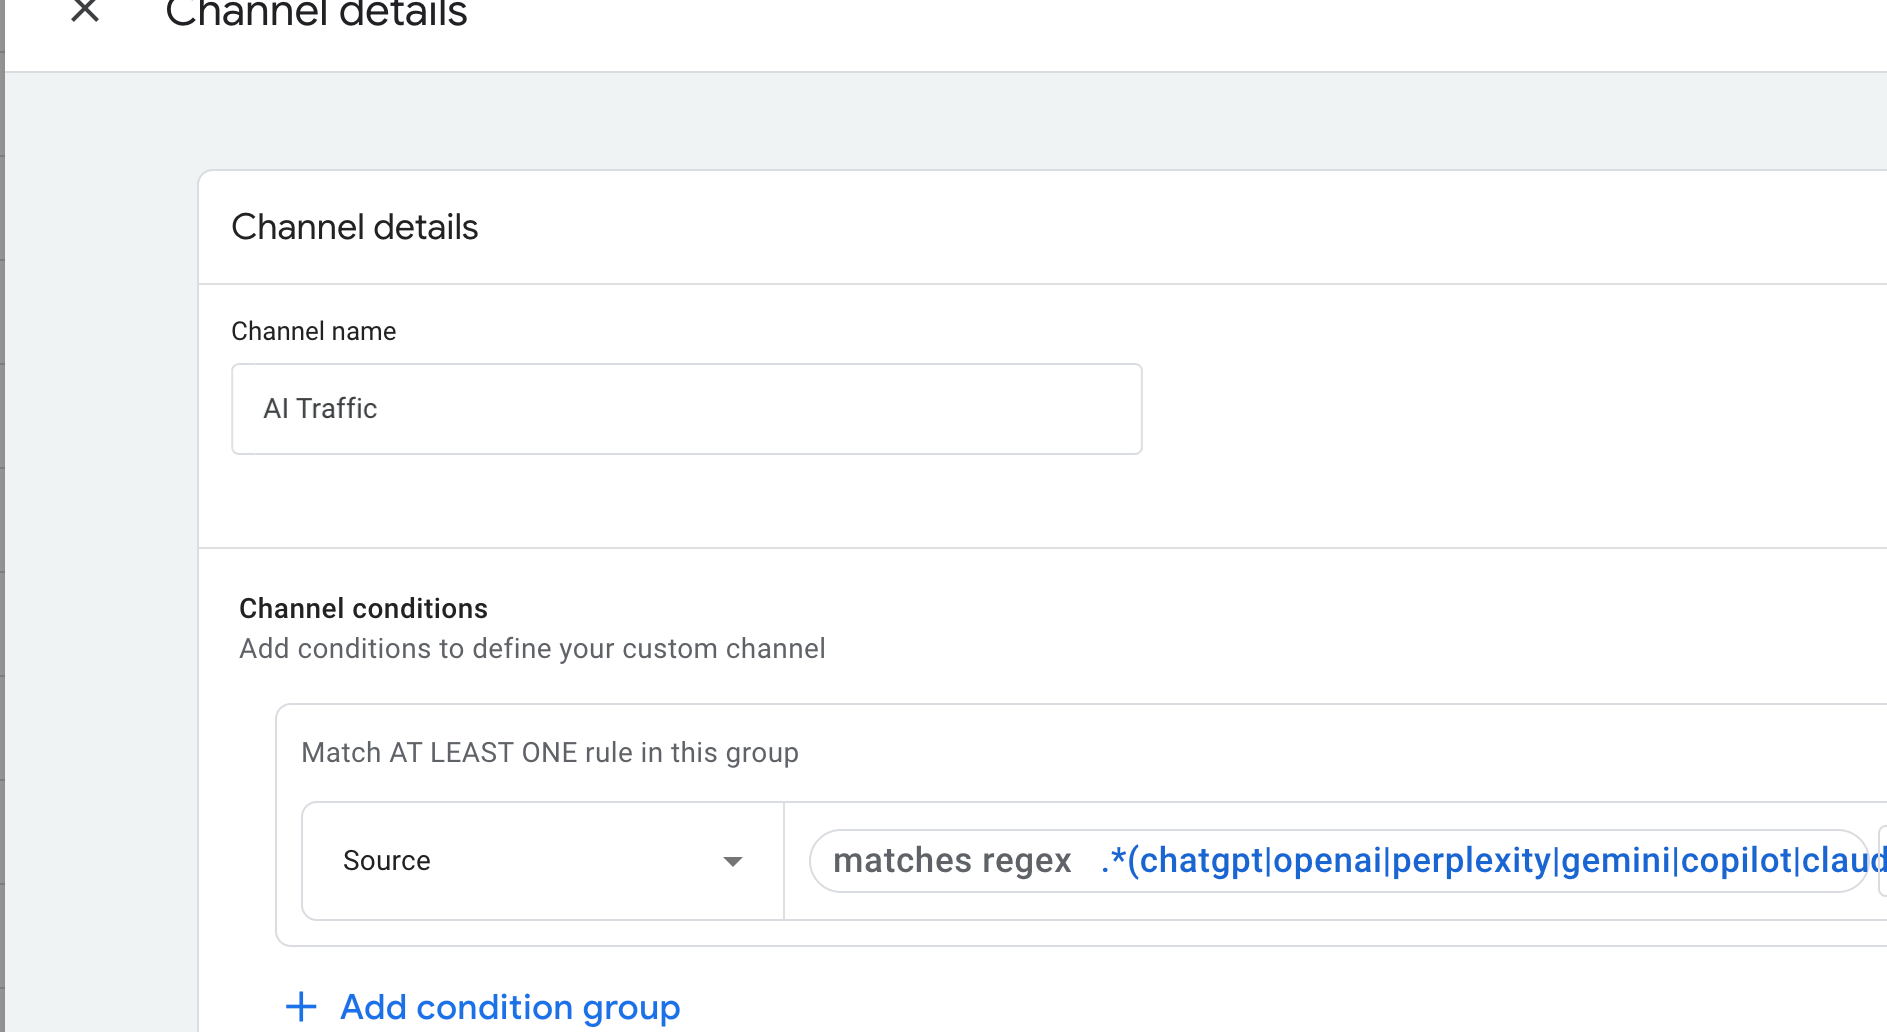Select the Channel conditions heading text

click(x=363, y=608)
